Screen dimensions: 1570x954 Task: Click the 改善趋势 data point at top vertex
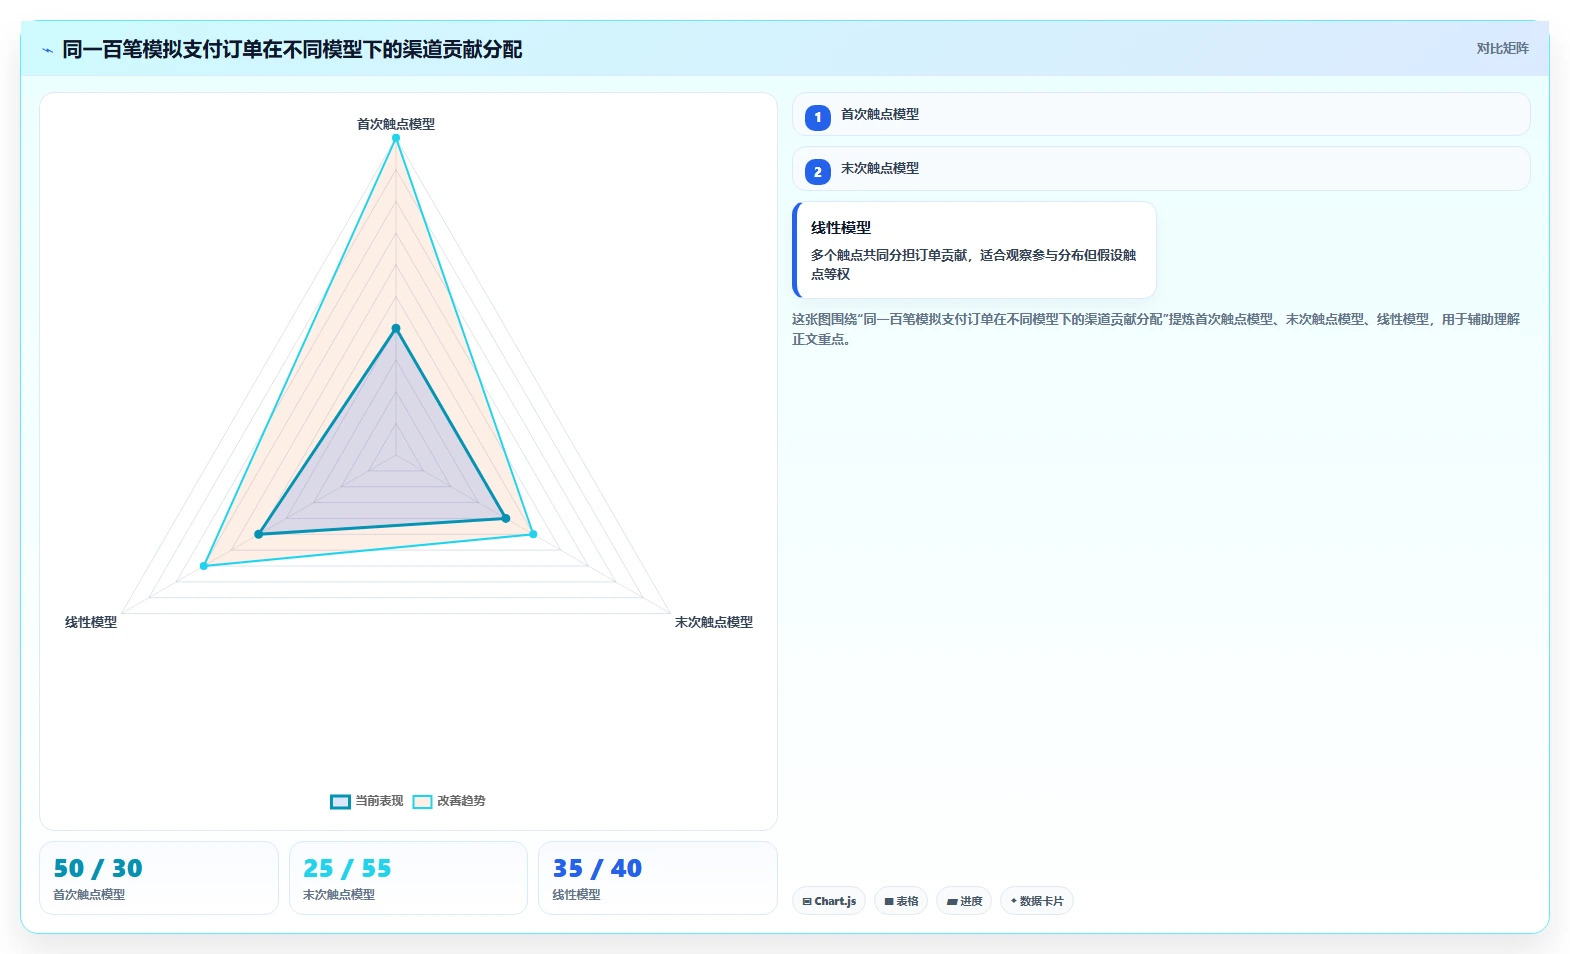[396, 138]
